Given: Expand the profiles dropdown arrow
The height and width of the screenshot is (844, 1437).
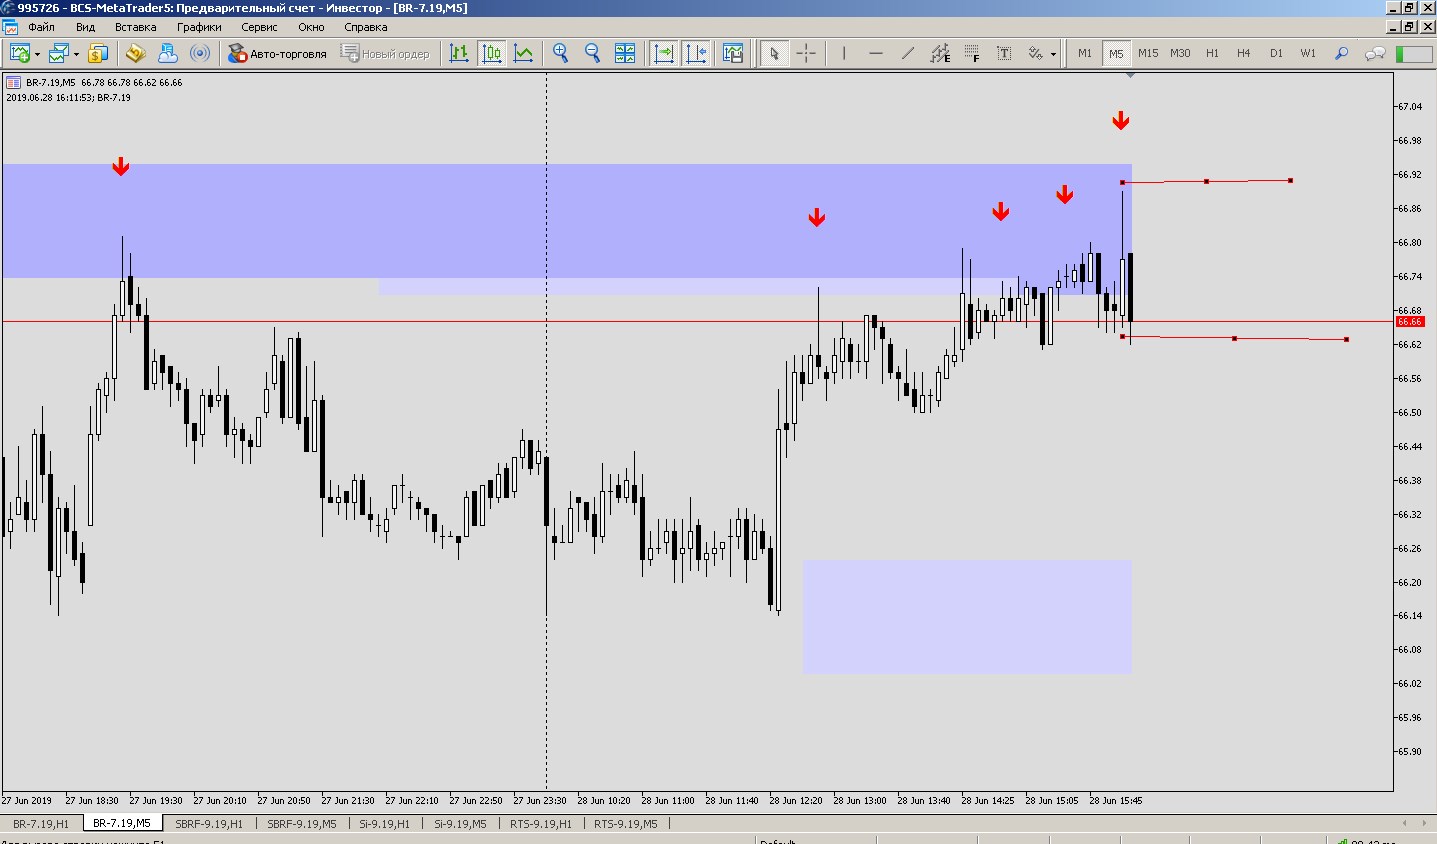Looking at the screenshot, I should pos(76,54).
